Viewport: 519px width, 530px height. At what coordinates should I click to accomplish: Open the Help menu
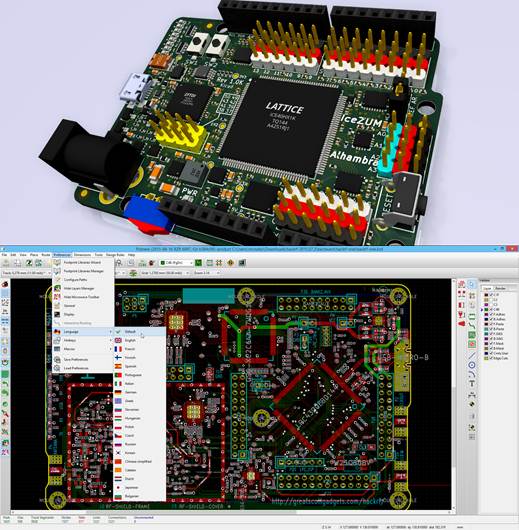click(131, 255)
